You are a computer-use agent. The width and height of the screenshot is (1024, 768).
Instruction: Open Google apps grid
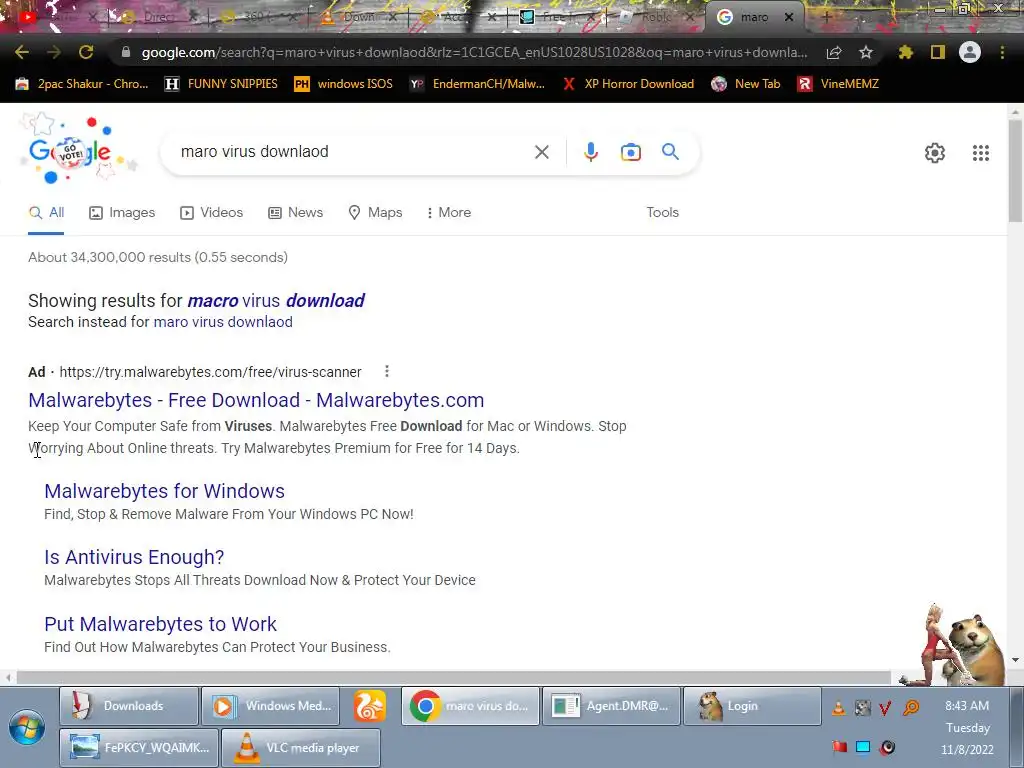pyautogui.click(x=980, y=153)
